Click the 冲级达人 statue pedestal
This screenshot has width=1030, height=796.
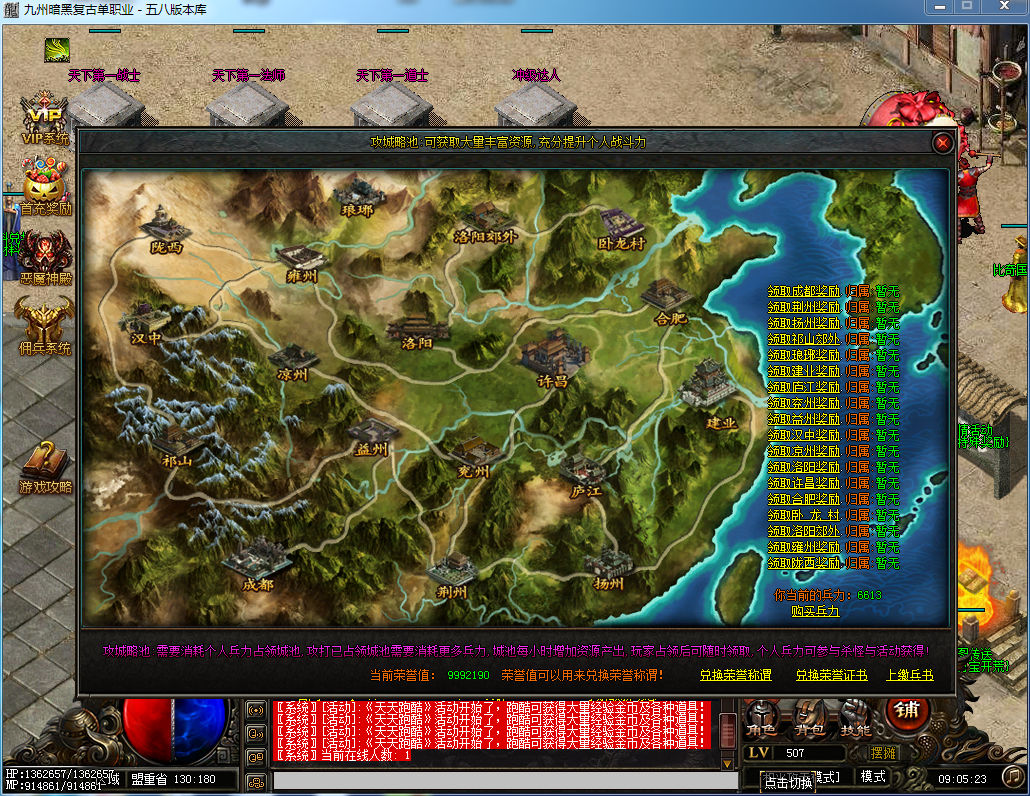click(x=536, y=104)
